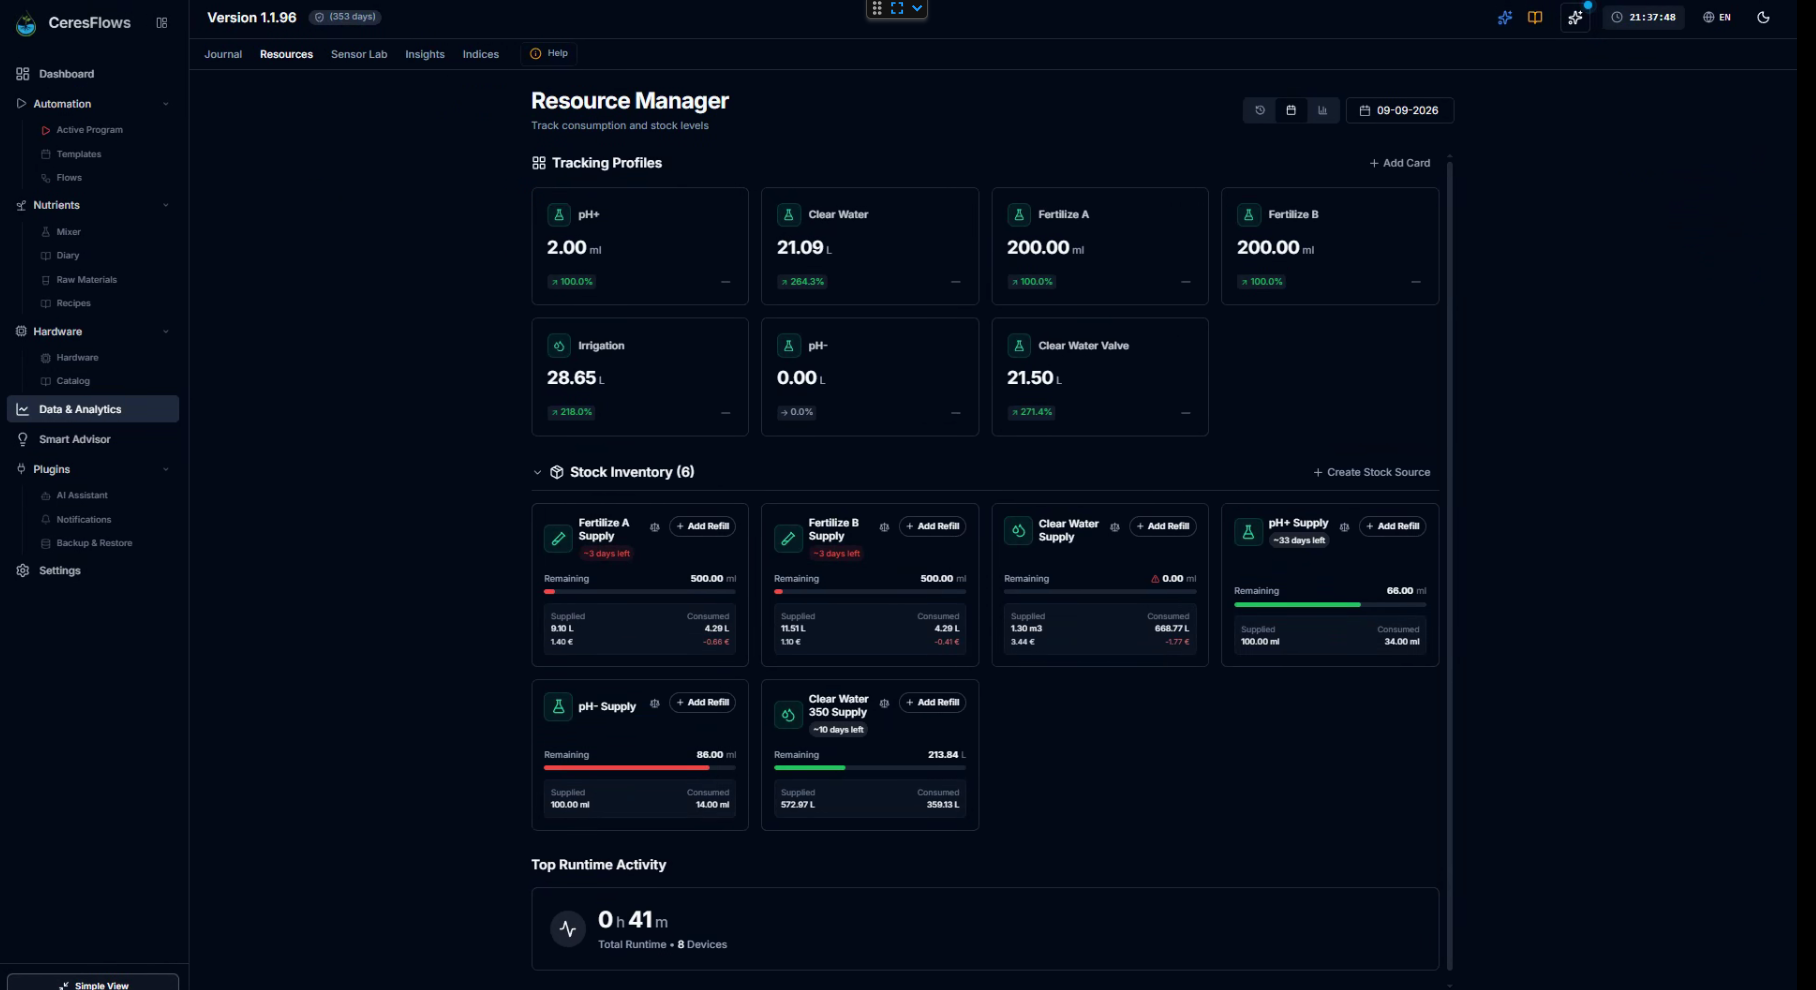1816x990 pixels.
Task: Open the Mixer item under Nutrients
Action: 68,232
